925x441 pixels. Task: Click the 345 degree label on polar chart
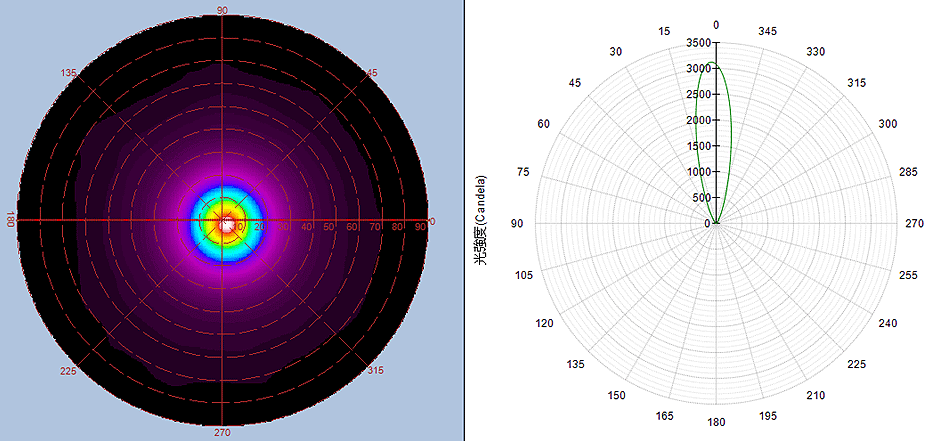767,32
